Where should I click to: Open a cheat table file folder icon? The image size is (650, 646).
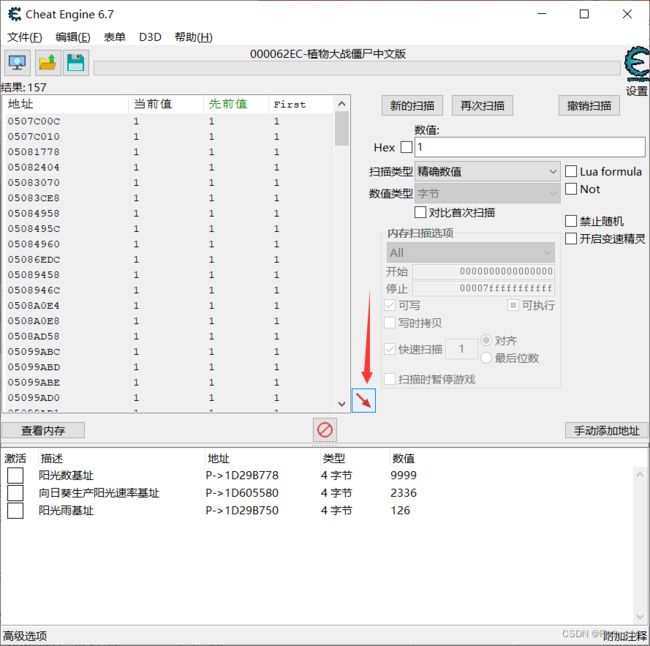(48, 63)
